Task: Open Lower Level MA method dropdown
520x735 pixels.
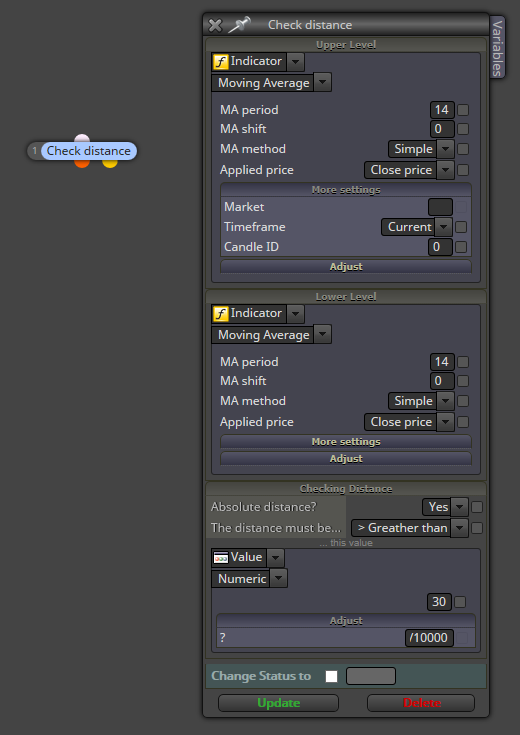Action: pos(445,401)
